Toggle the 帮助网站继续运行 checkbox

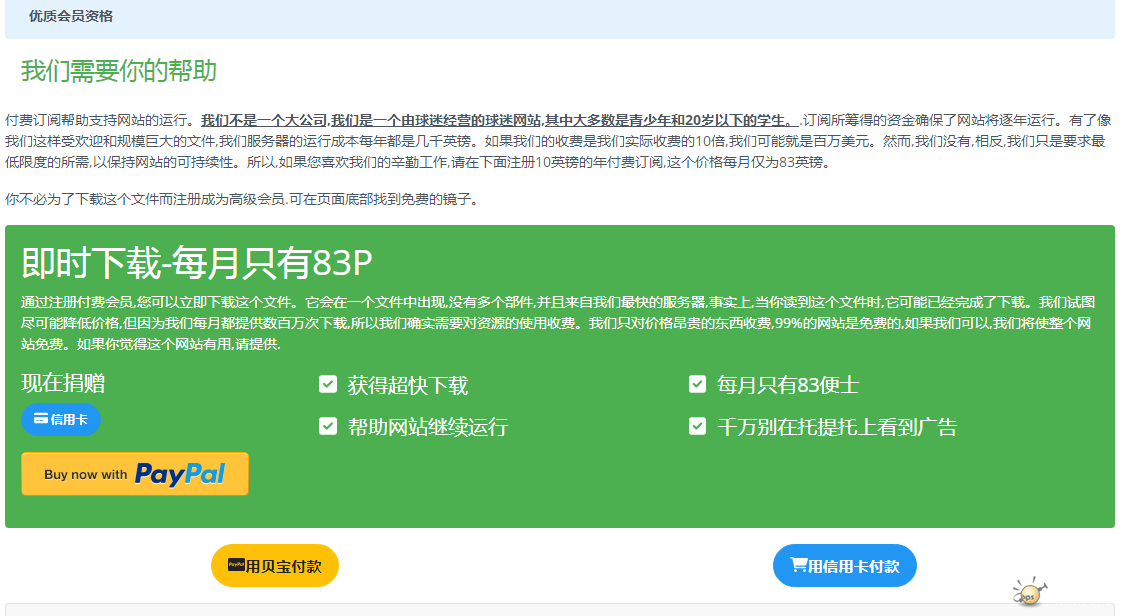tap(328, 426)
